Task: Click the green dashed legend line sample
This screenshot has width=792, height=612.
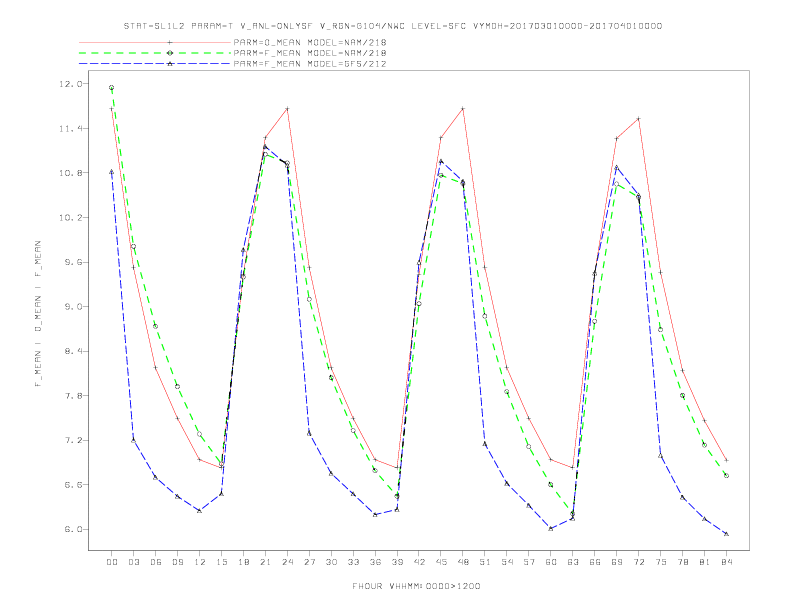Action: pos(155,53)
